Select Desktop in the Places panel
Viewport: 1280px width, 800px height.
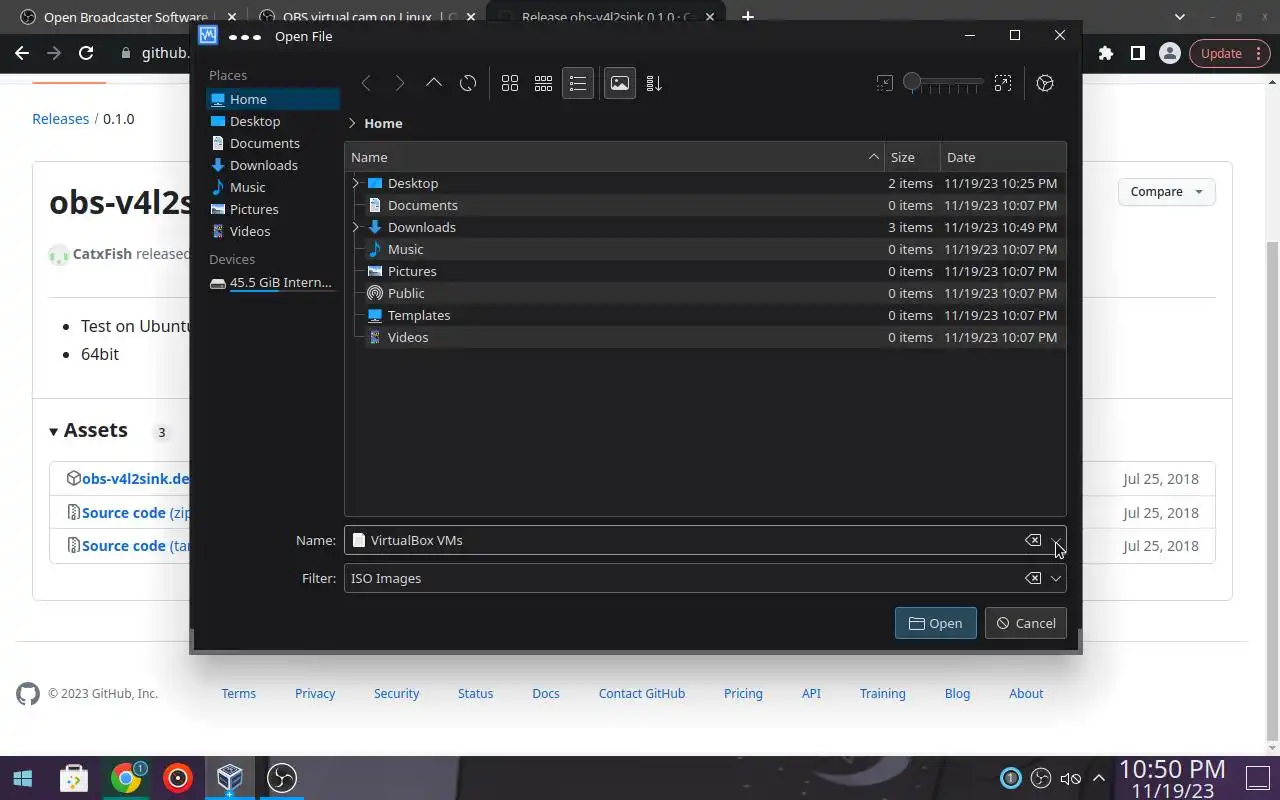click(273, 121)
